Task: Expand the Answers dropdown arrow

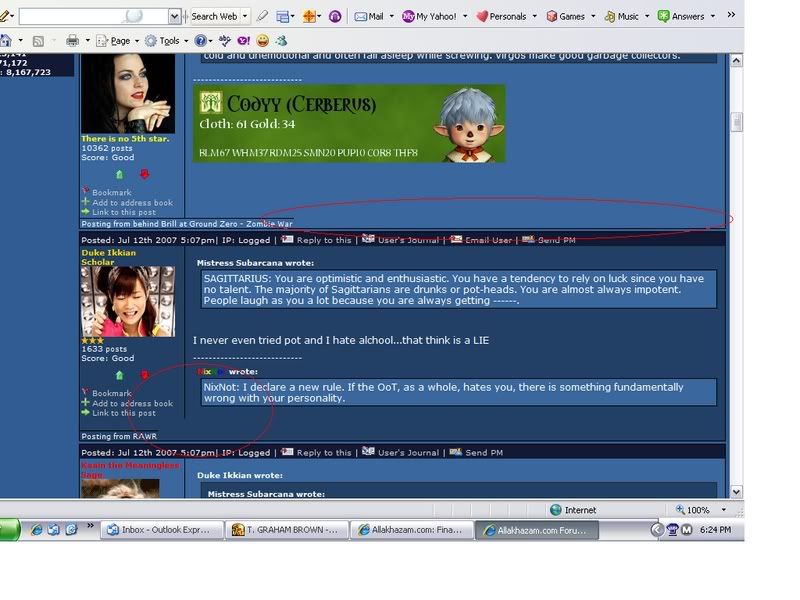Action: click(713, 16)
